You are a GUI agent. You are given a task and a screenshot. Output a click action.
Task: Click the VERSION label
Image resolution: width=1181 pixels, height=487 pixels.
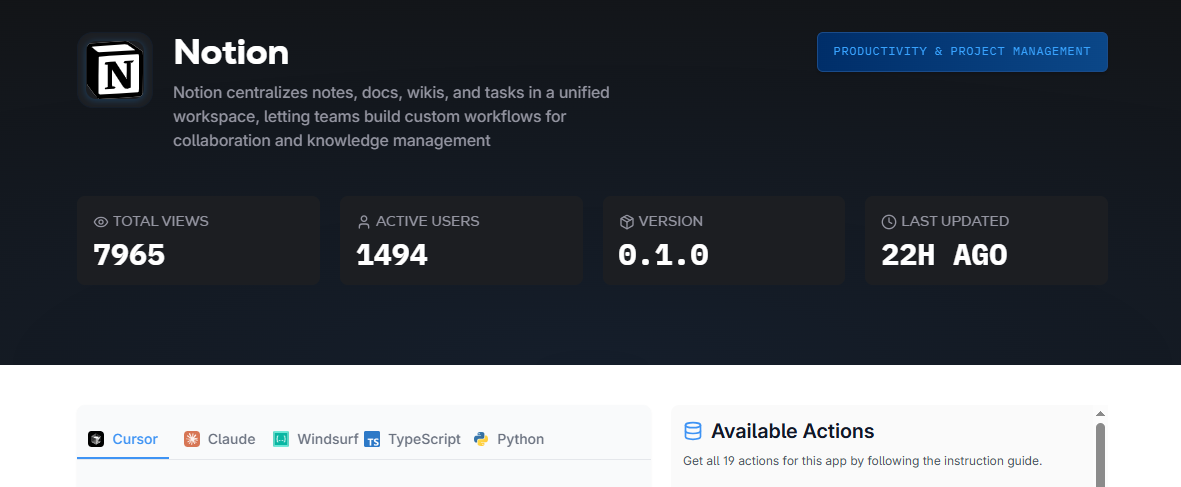point(670,221)
